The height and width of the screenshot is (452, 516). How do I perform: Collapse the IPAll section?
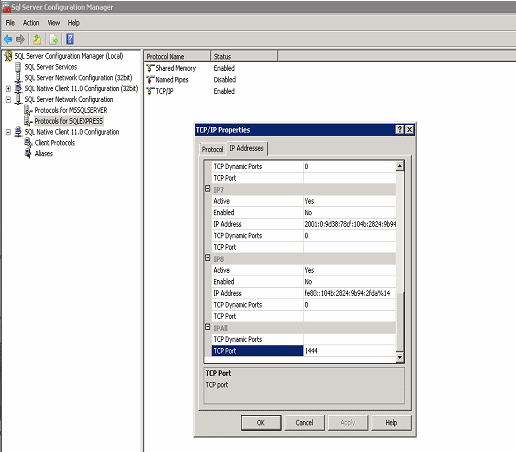point(208,327)
